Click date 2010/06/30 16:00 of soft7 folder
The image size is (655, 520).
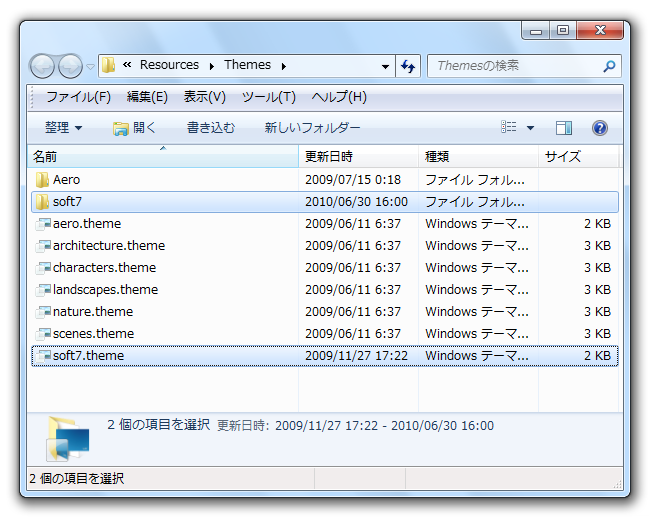pos(356,202)
